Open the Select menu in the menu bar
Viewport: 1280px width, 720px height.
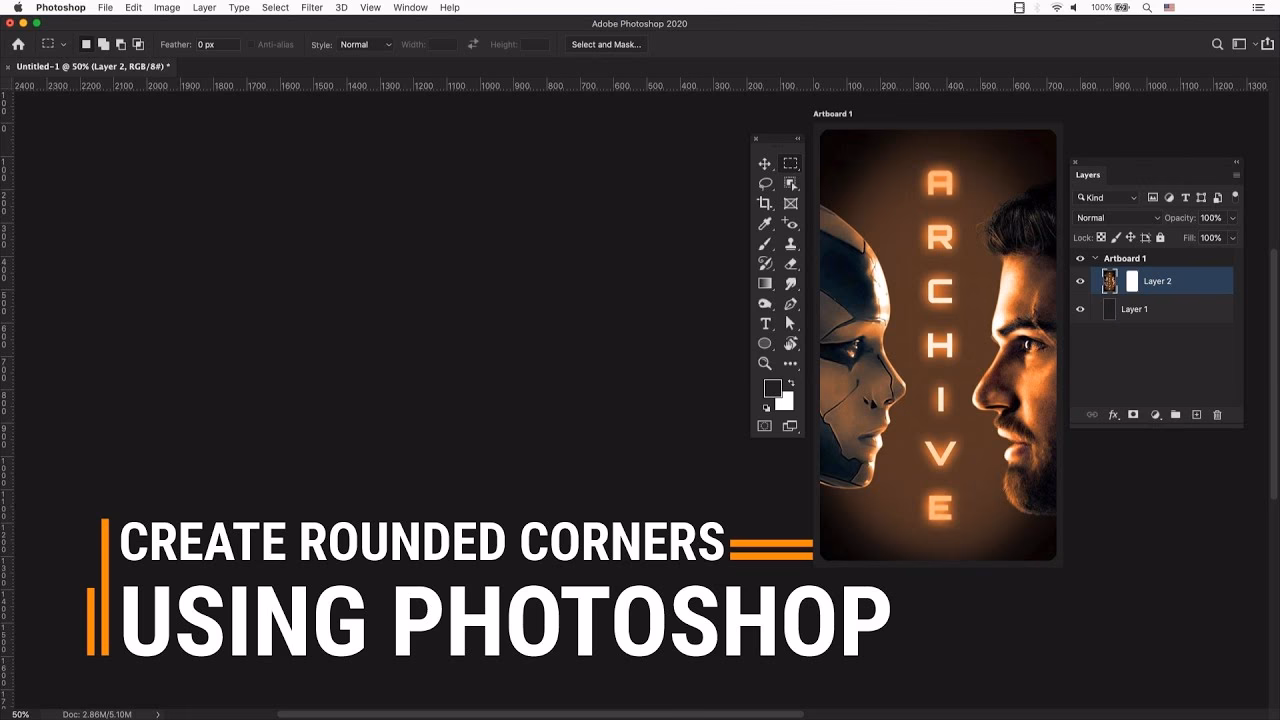(275, 7)
